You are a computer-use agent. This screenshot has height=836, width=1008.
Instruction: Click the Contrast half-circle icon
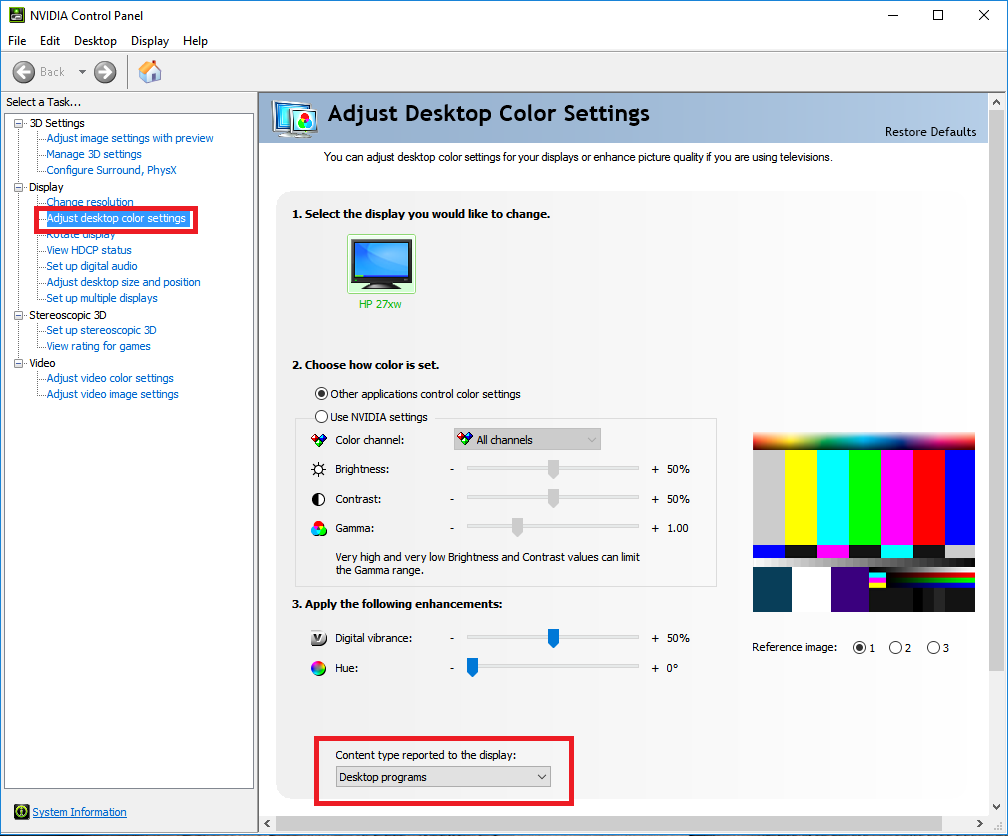[318, 499]
